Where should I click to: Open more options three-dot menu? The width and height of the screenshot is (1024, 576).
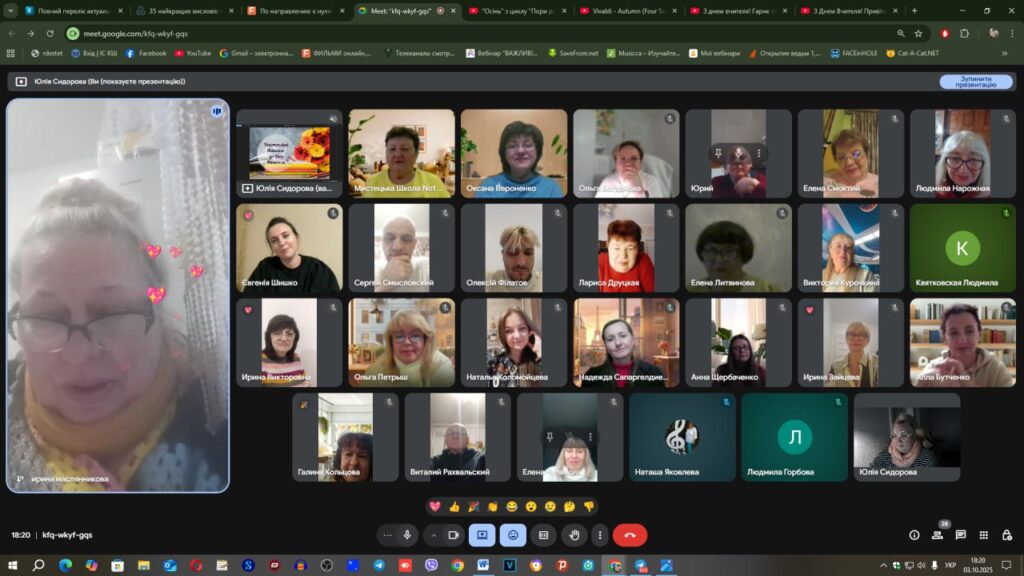tap(600, 535)
